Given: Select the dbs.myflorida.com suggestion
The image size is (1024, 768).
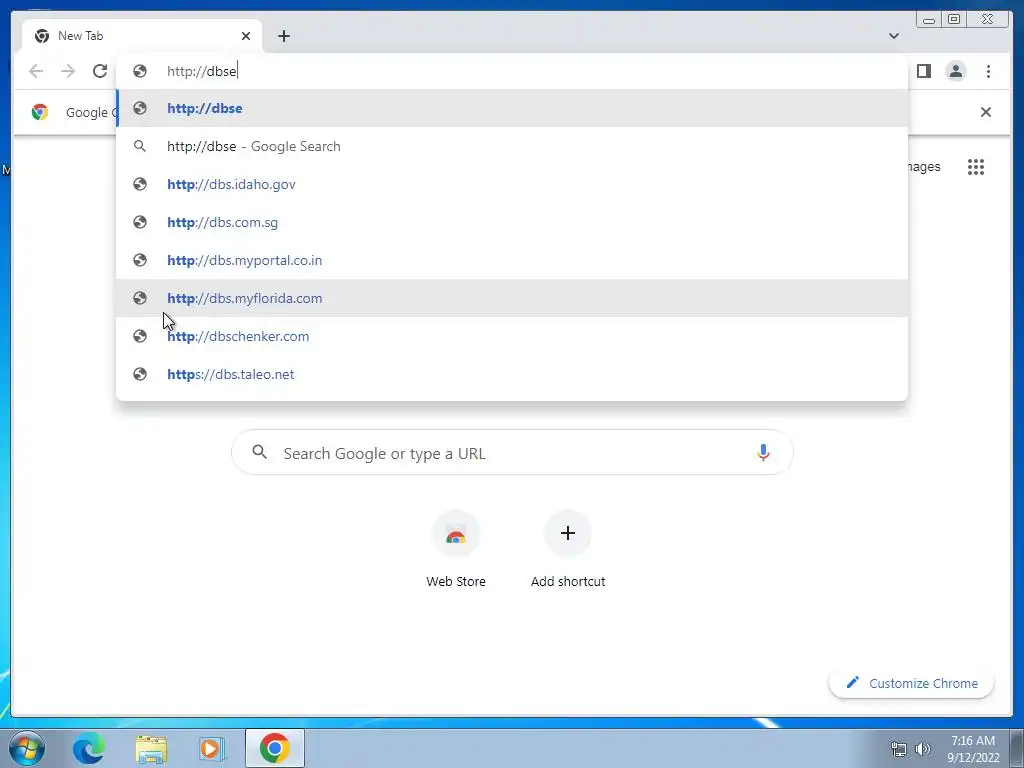Looking at the screenshot, I should click(x=512, y=298).
